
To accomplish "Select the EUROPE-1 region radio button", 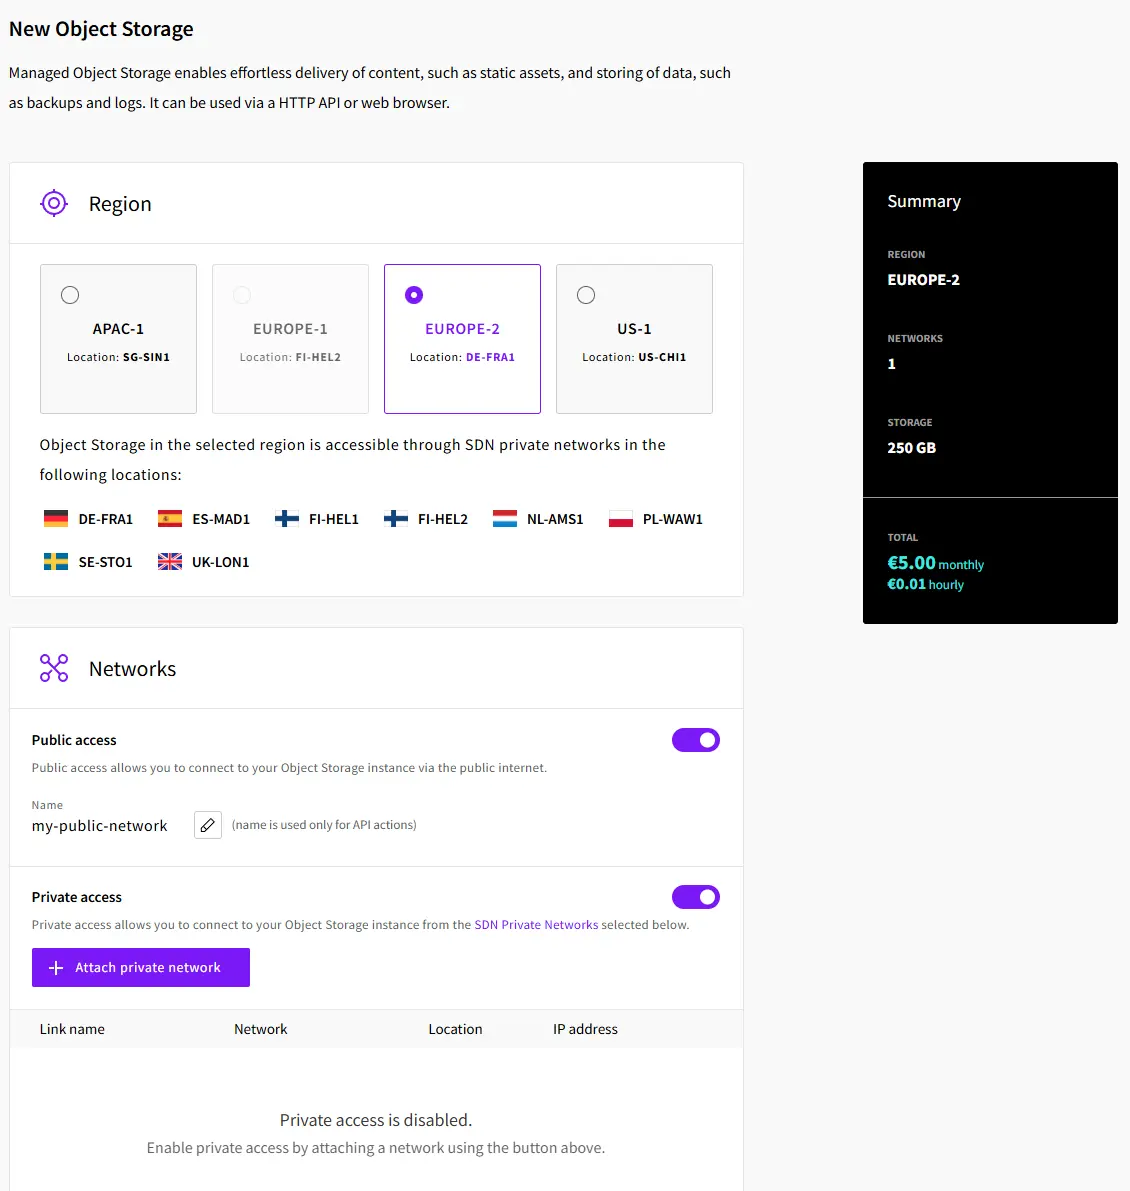I will click(242, 295).
